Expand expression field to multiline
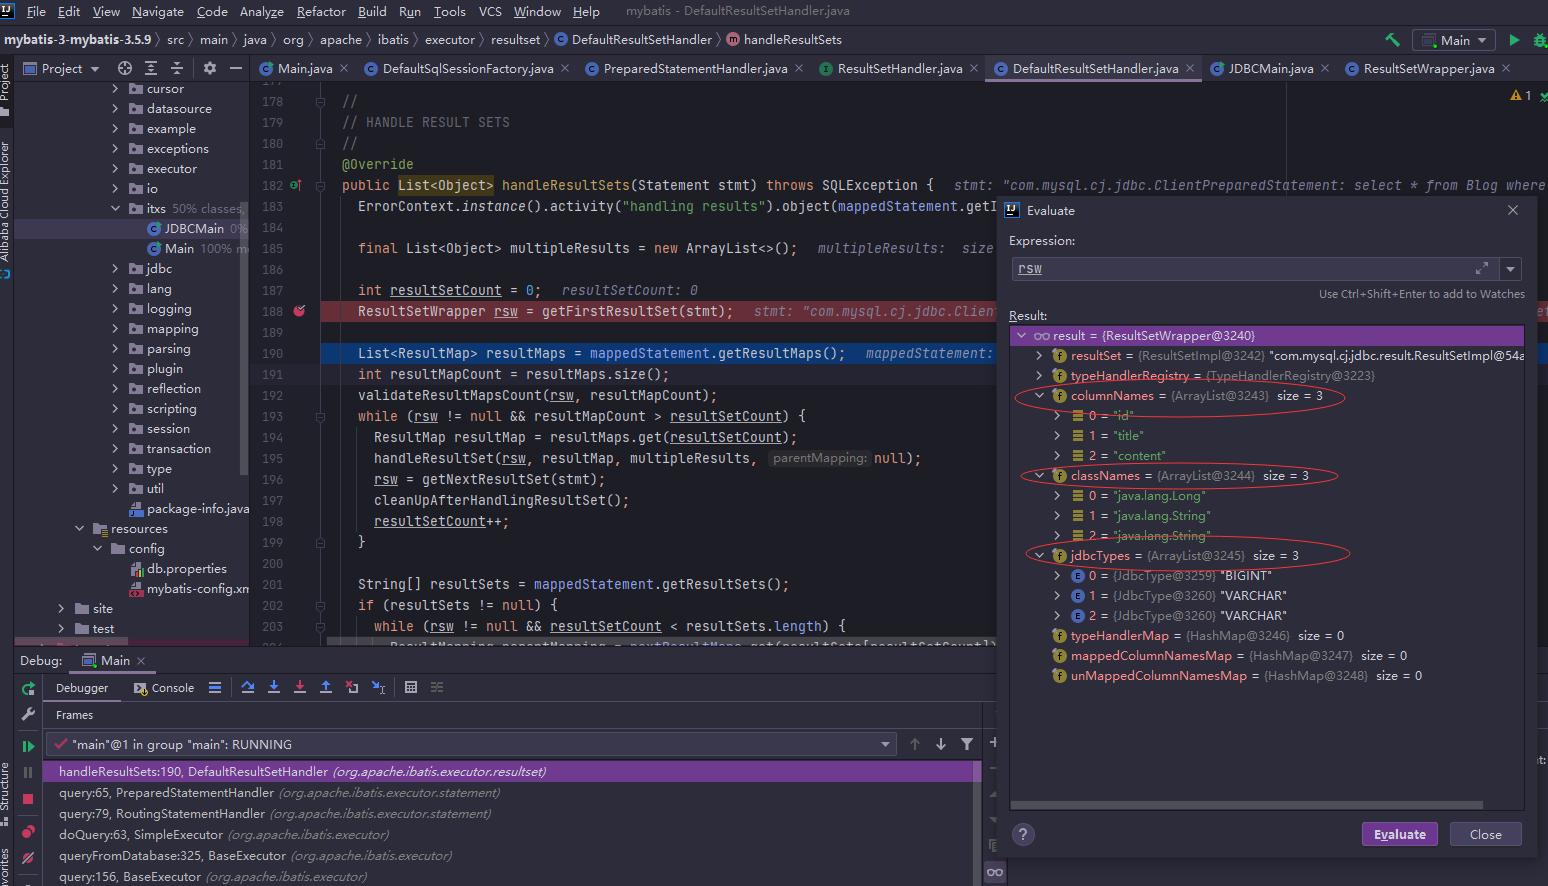Viewport: 1548px width, 886px height. pyautogui.click(x=1481, y=269)
